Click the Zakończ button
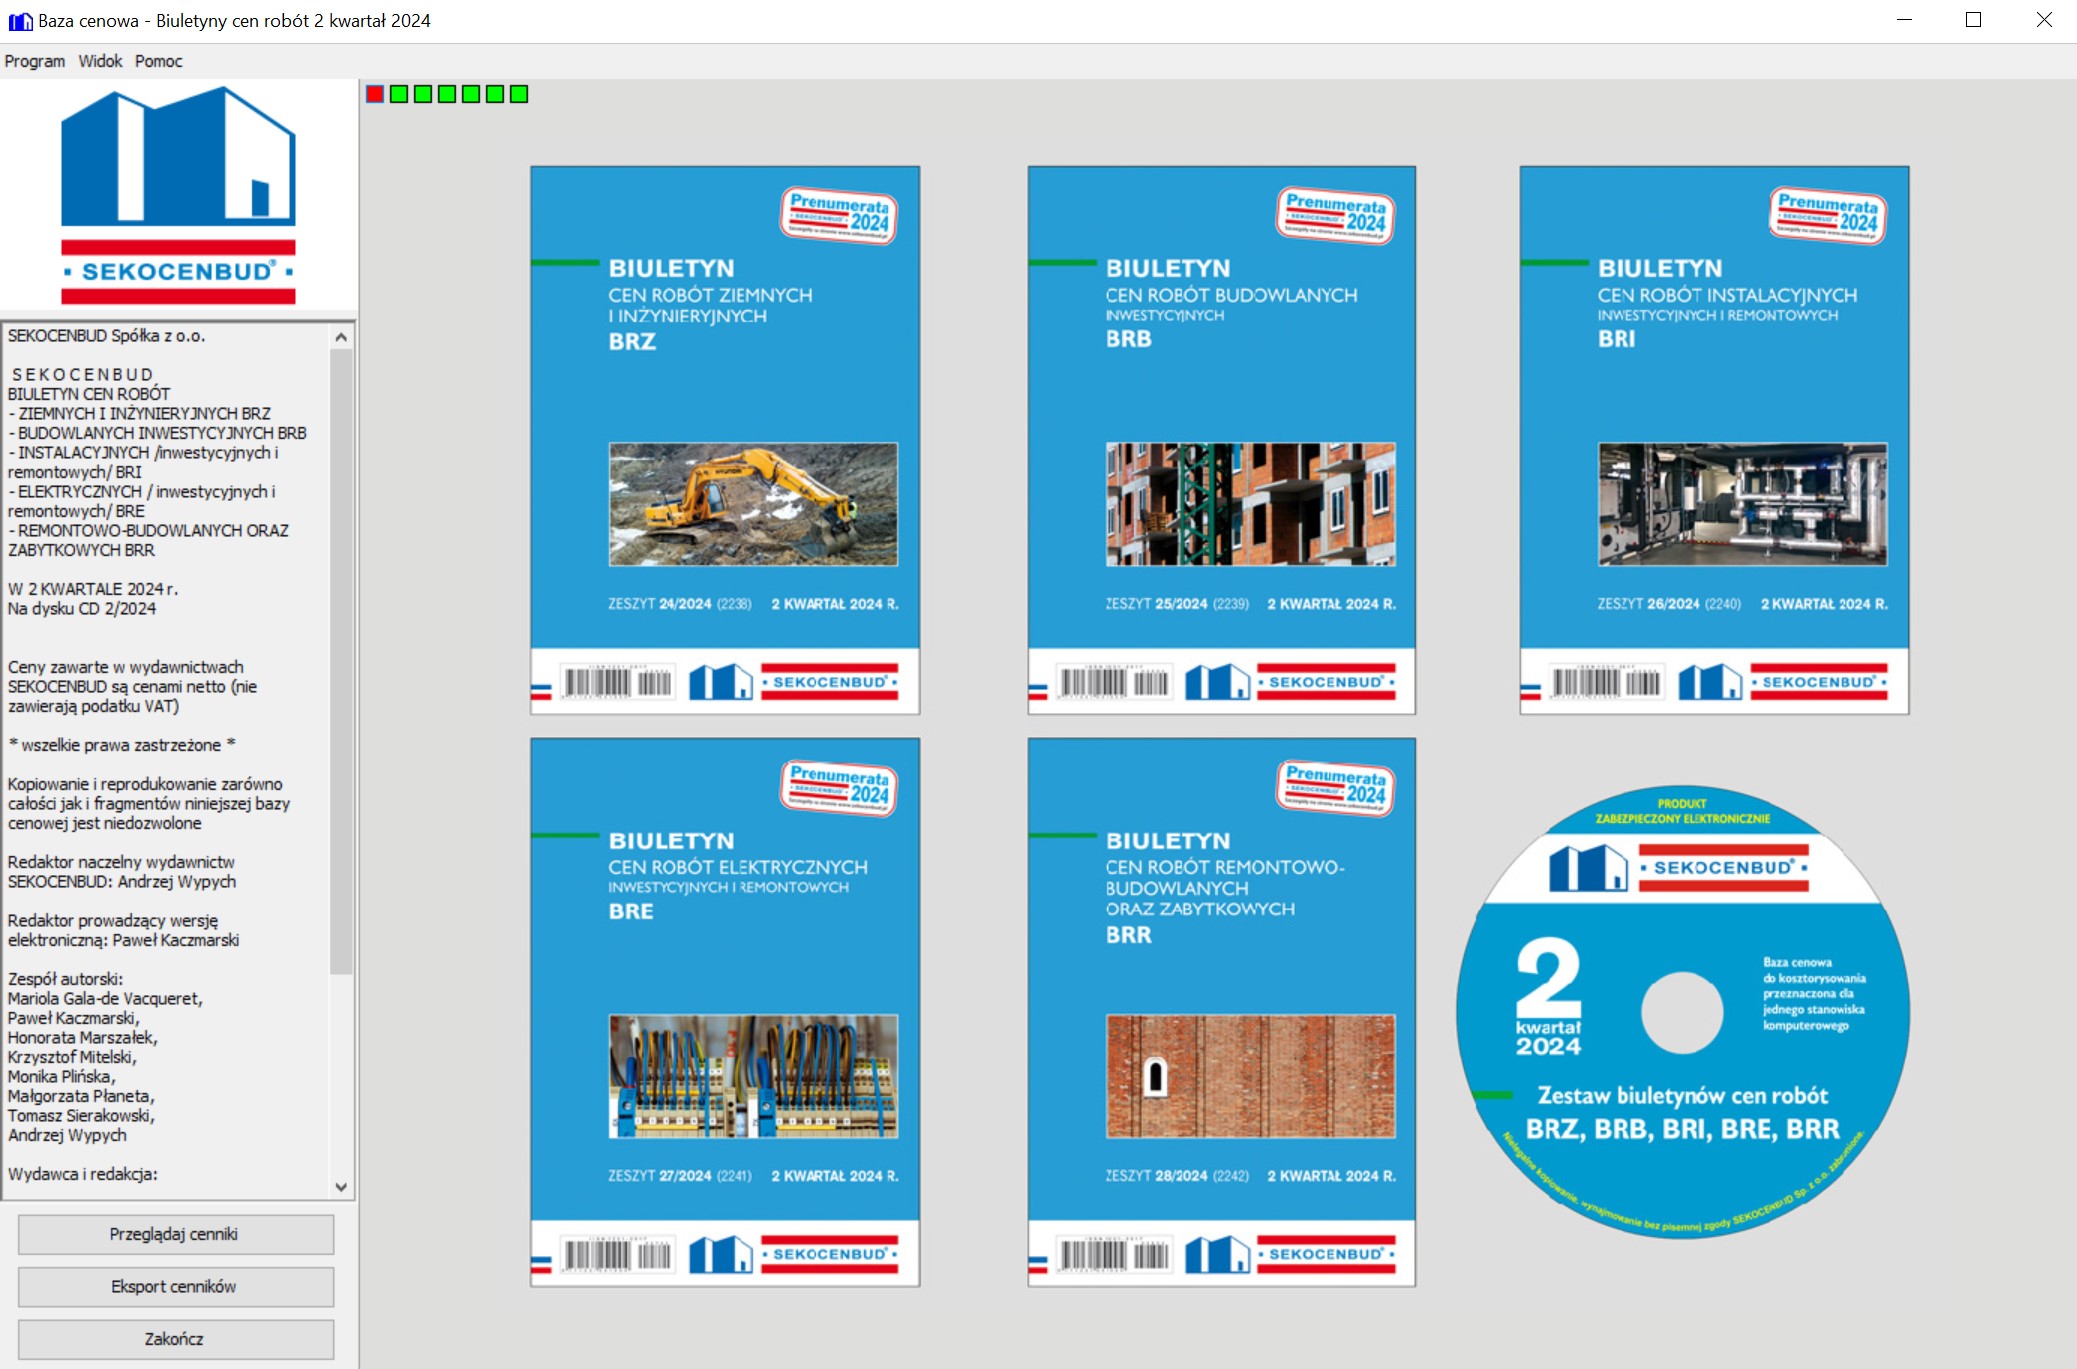 point(175,1338)
